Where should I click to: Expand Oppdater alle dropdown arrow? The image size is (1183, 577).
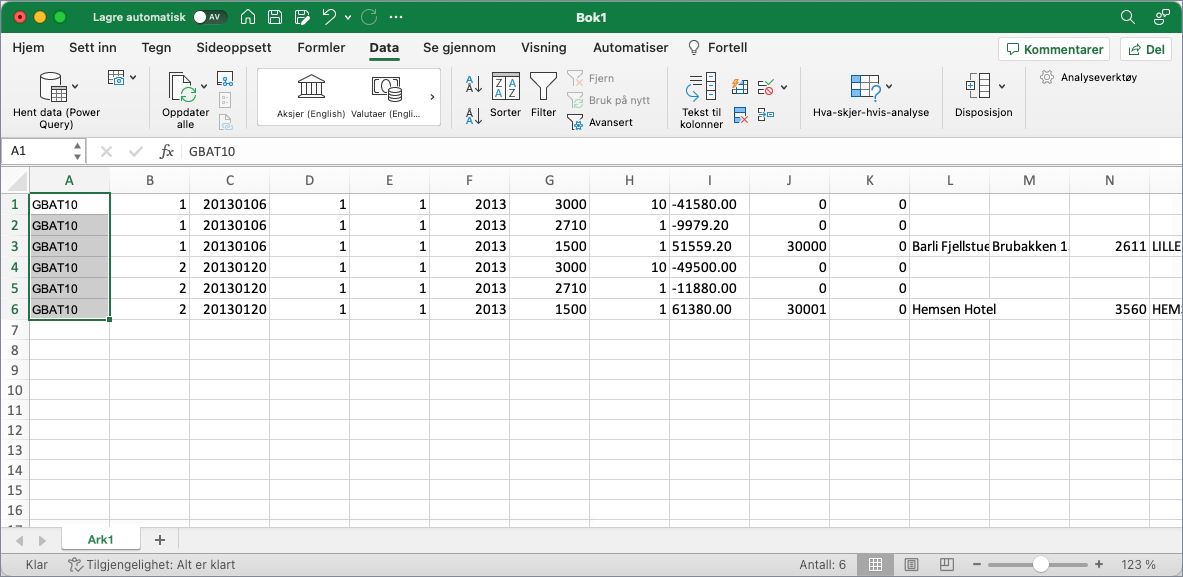coord(204,87)
